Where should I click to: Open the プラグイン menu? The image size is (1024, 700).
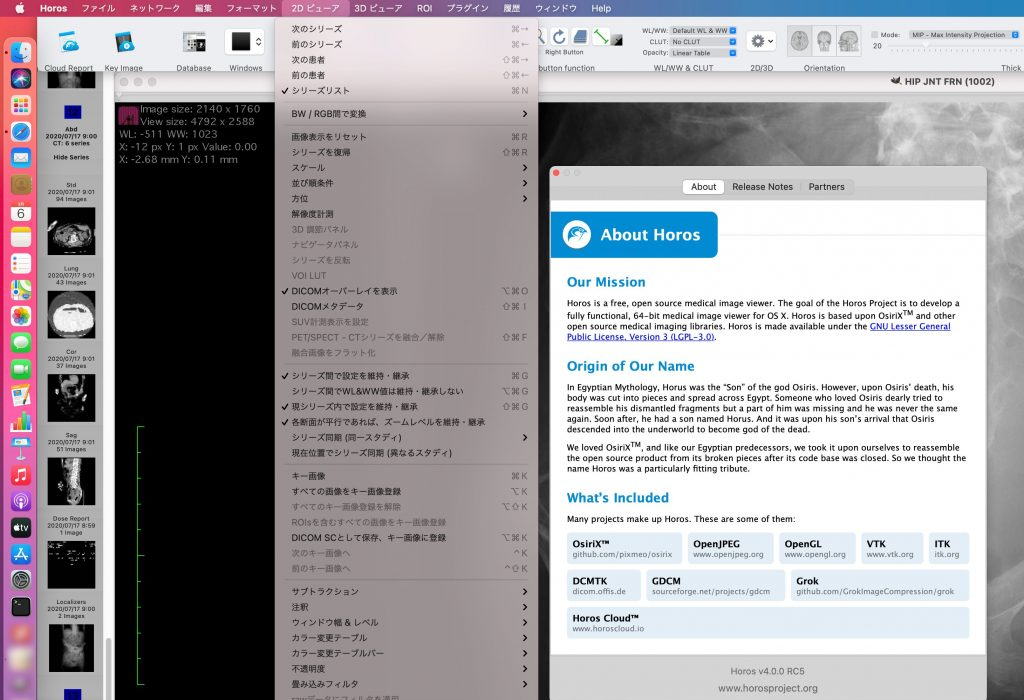click(468, 8)
